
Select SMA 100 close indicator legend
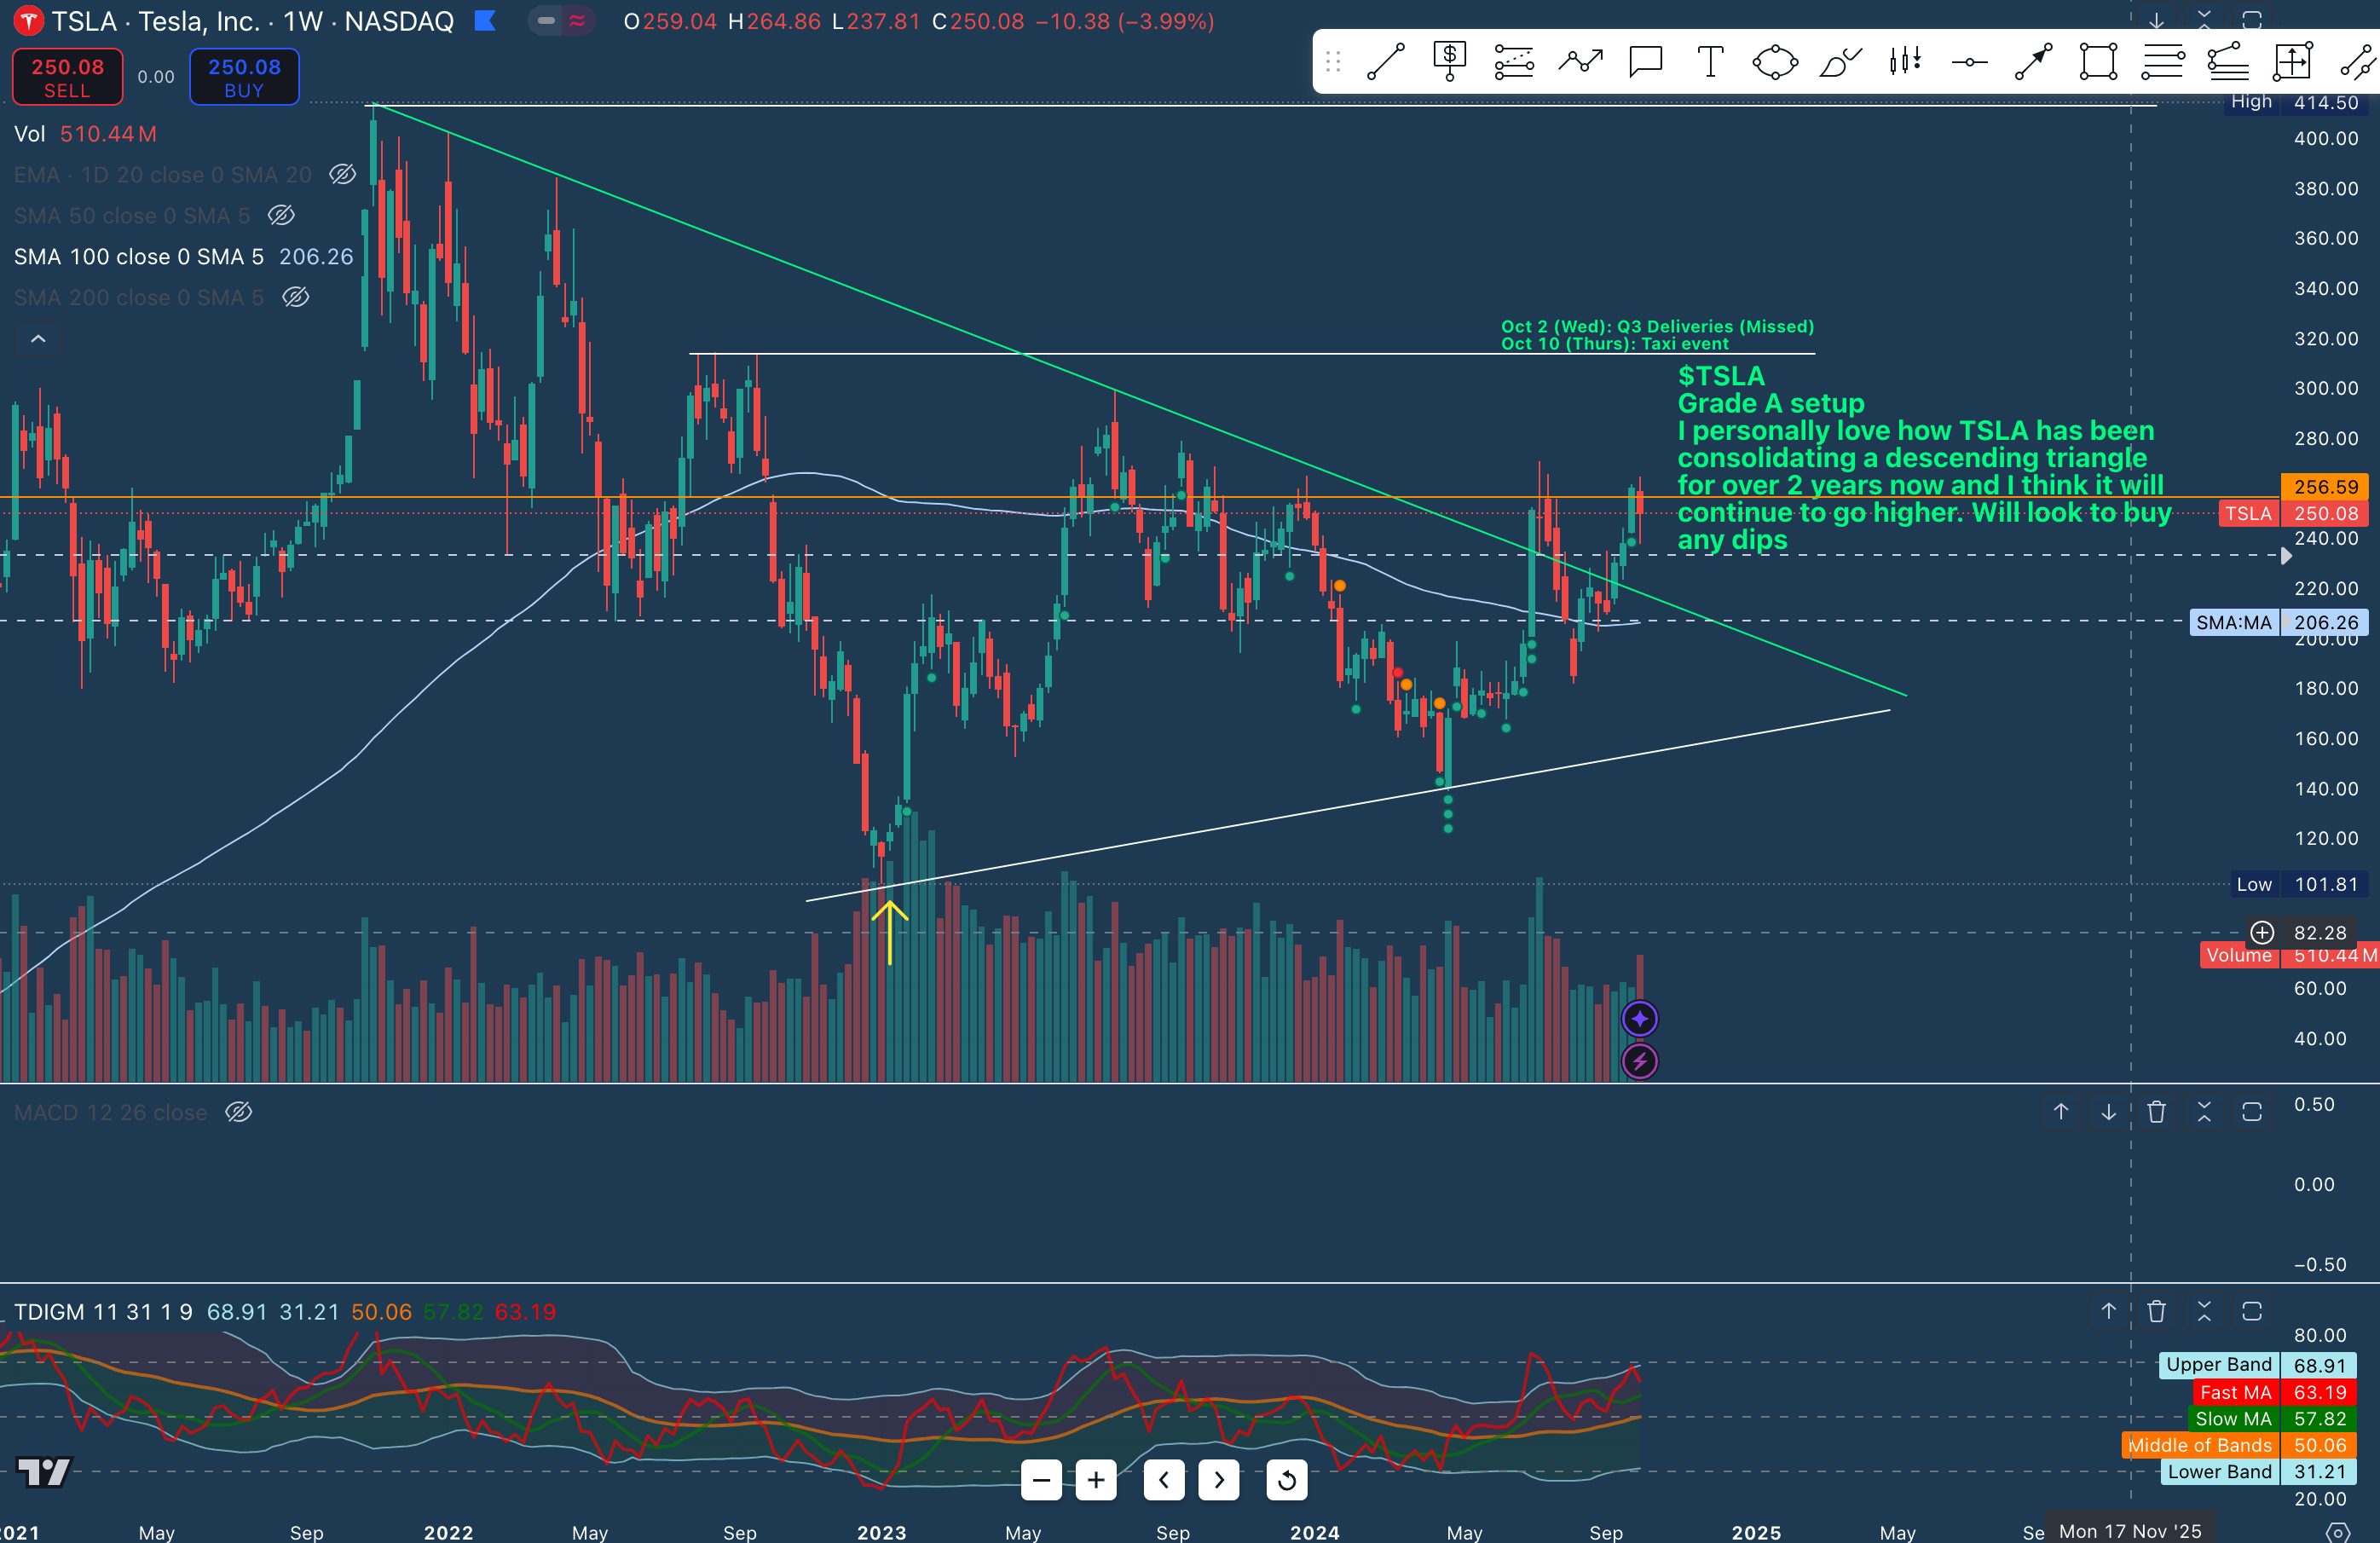184,257
